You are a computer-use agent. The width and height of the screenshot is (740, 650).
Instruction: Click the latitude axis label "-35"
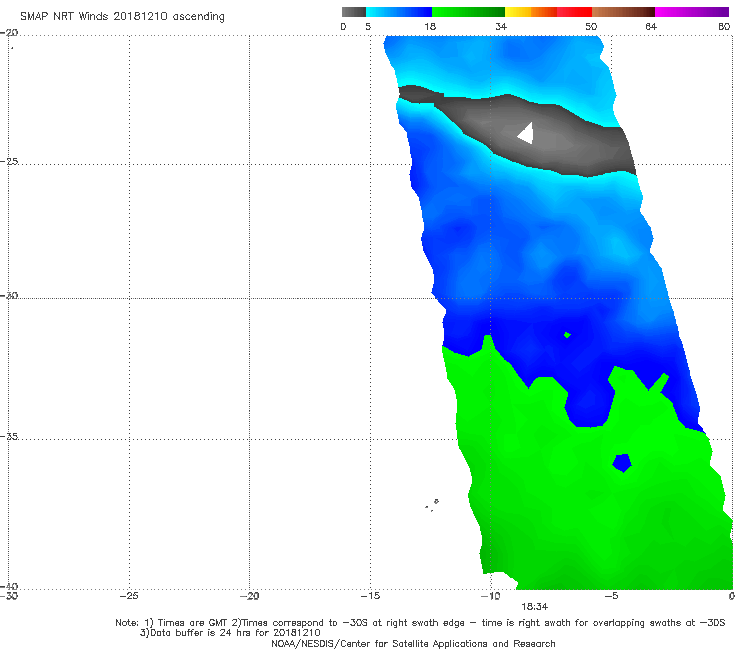tap(9, 437)
